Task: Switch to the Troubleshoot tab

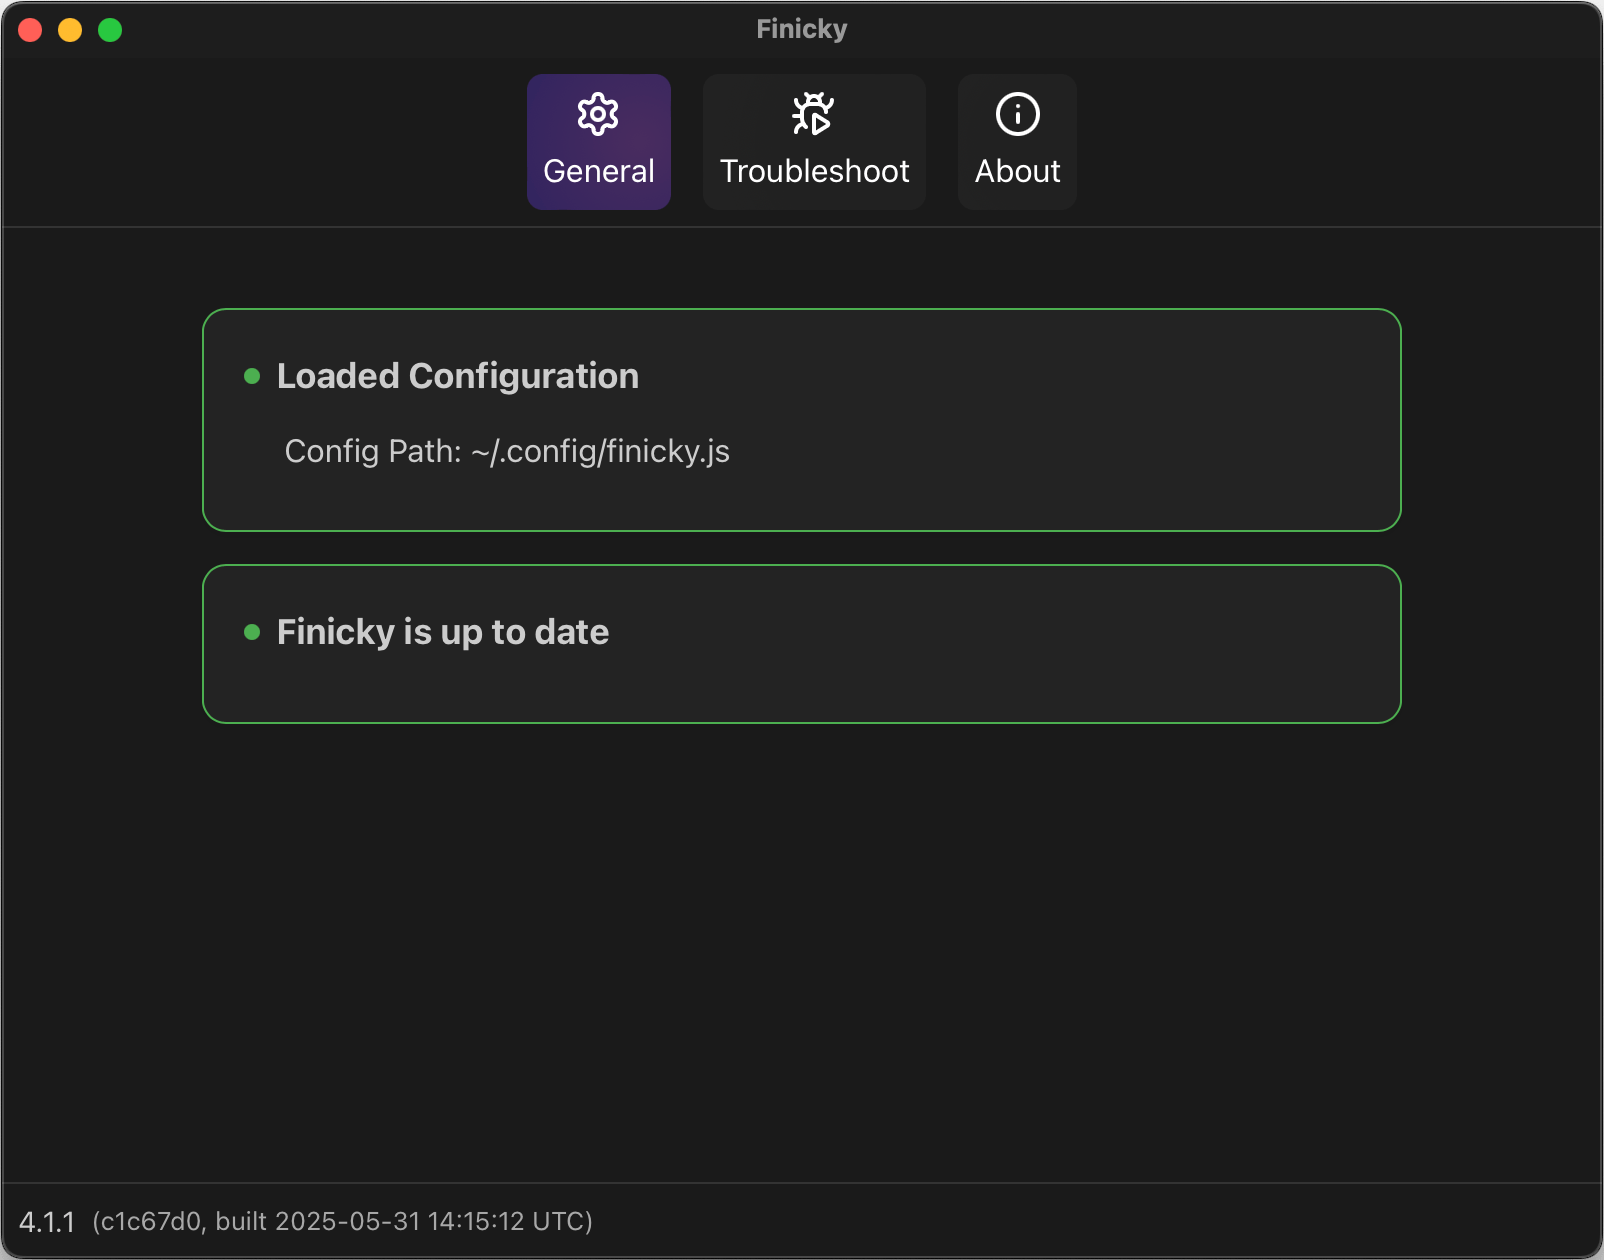Action: tap(814, 142)
